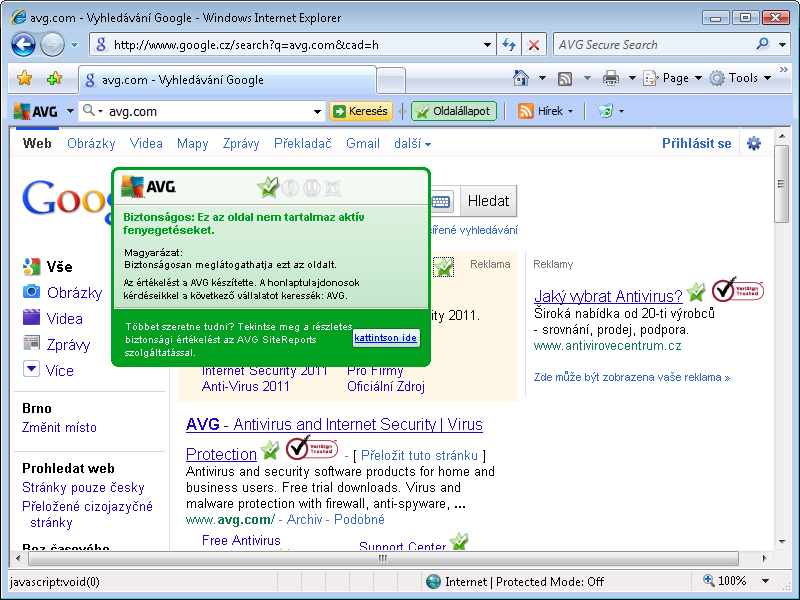Click the magnifier icon in AVG Secure Search
This screenshot has width=800, height=600.
pos(762,44)
